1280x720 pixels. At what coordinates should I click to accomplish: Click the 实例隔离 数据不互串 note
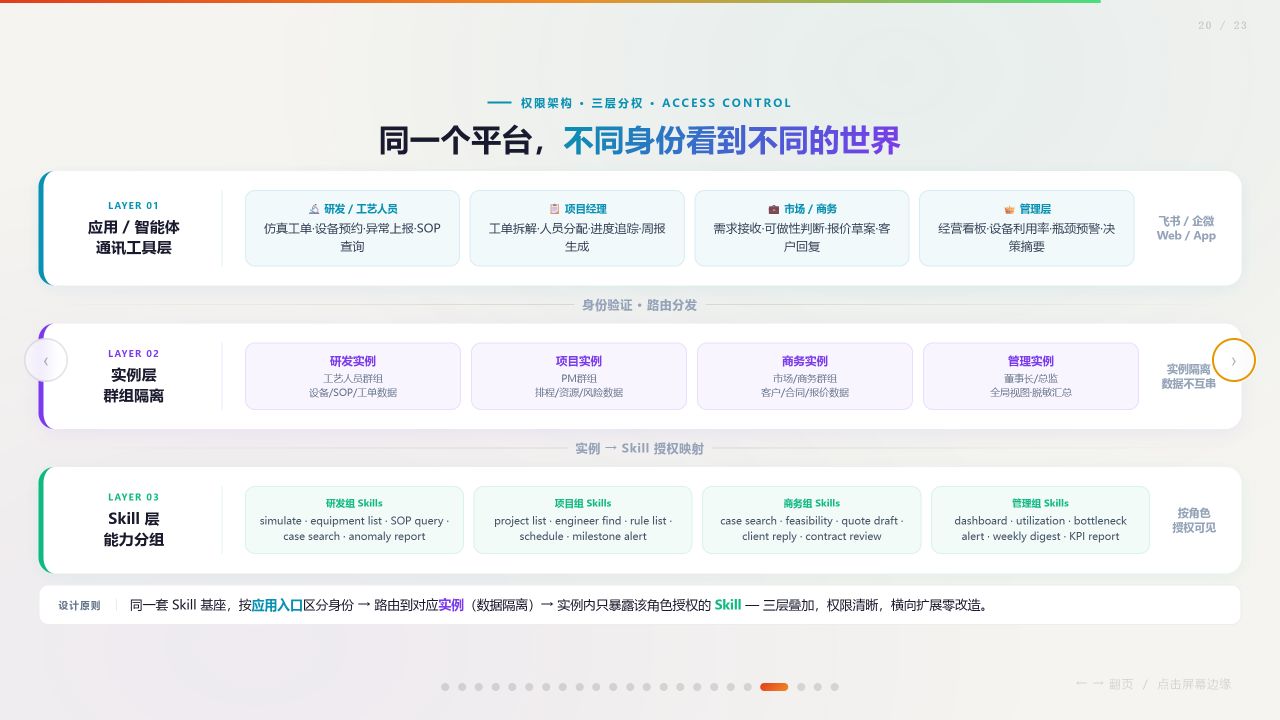[1188, 376]
